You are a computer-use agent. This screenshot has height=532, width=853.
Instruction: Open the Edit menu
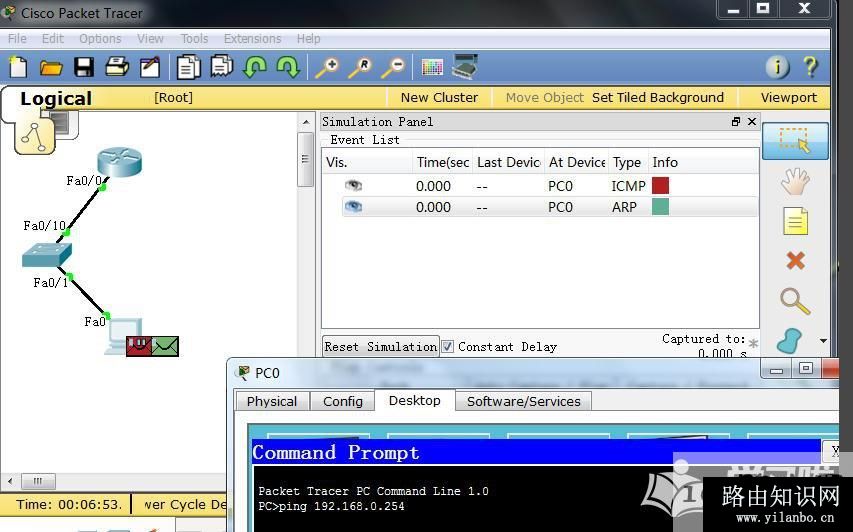click(53, 39)
